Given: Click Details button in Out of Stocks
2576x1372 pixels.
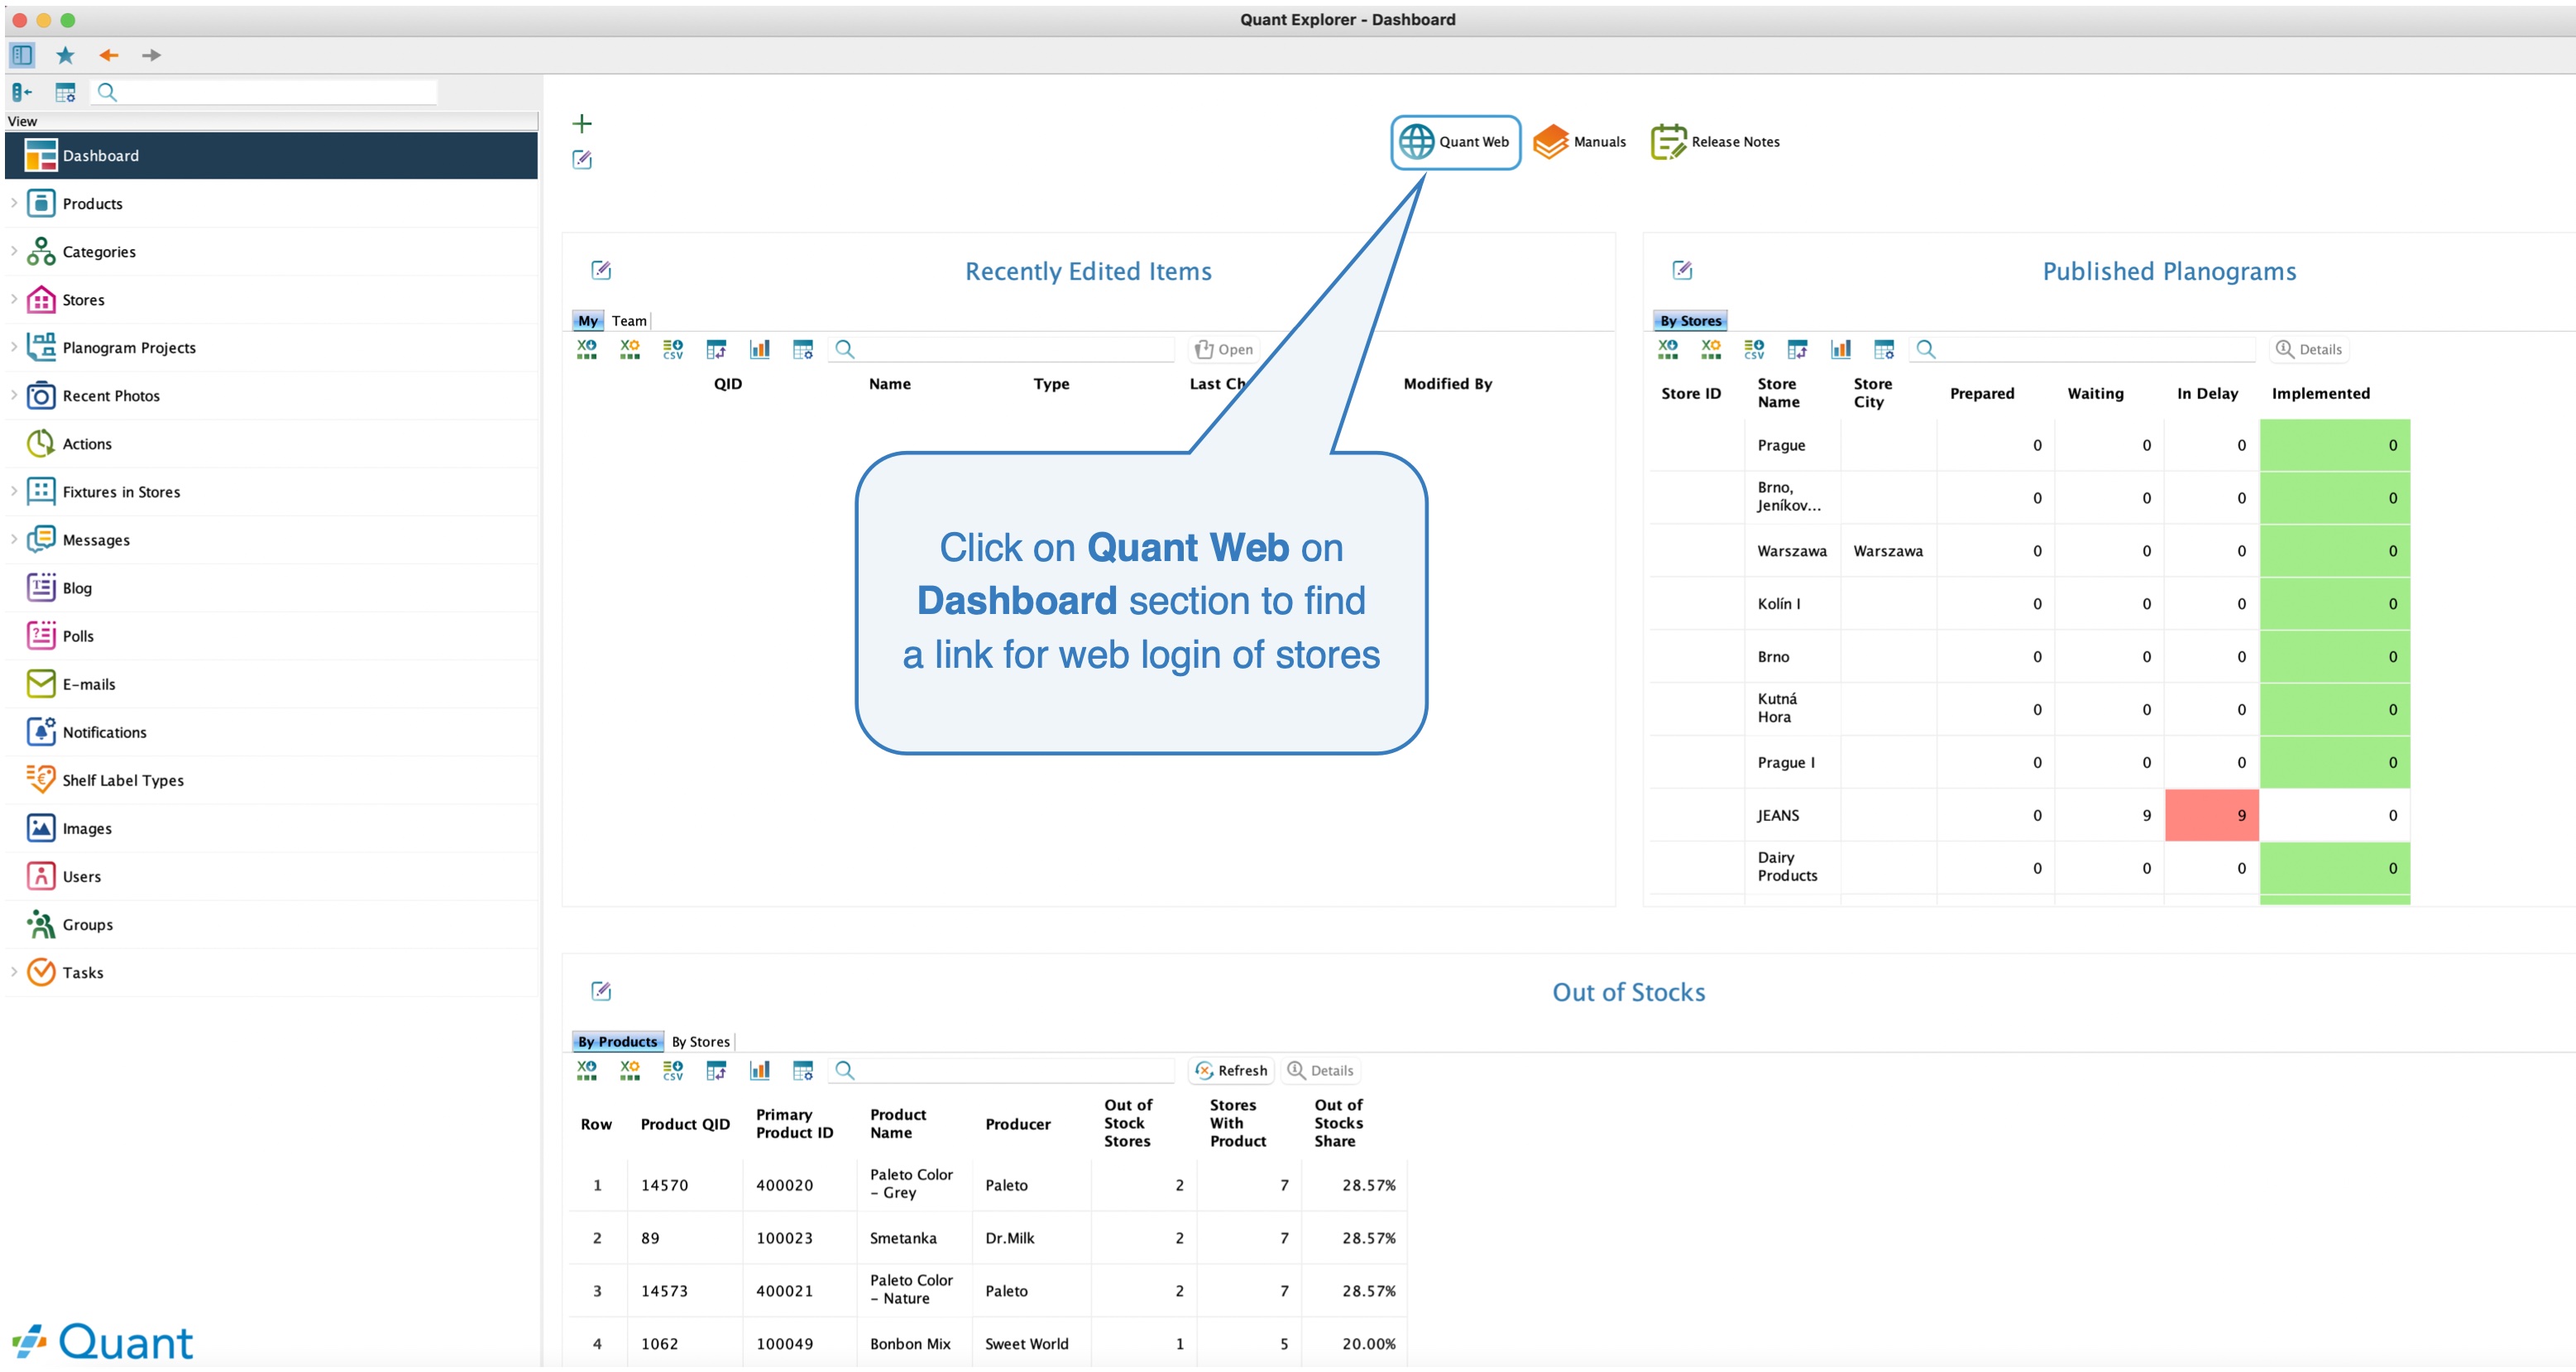Looking at the screenshot, I should (x=1321, y=1070).
